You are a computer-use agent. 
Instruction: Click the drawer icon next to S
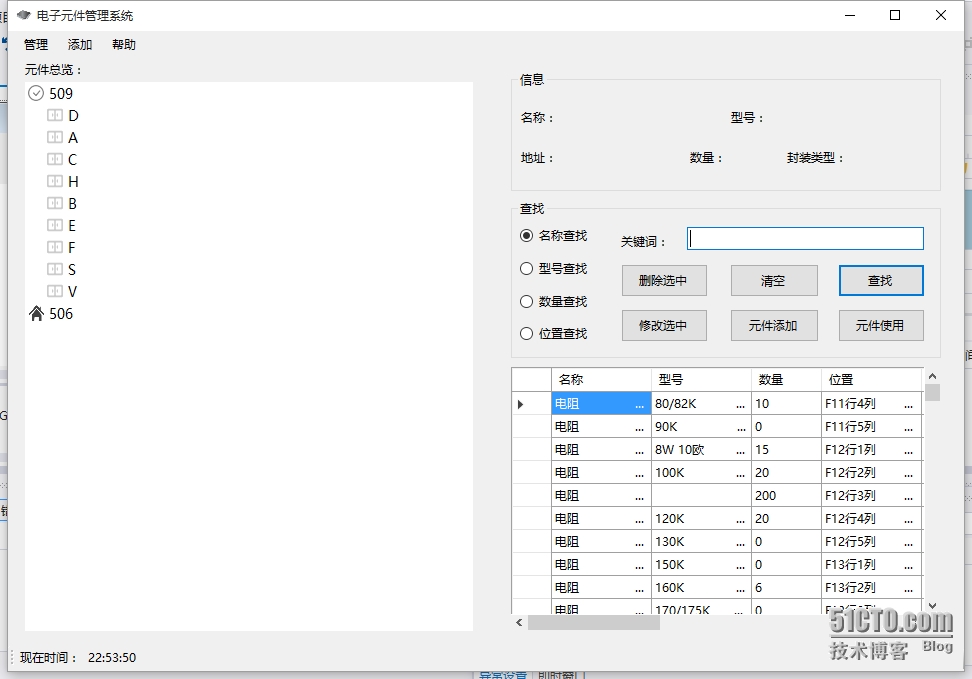(55, 269)
